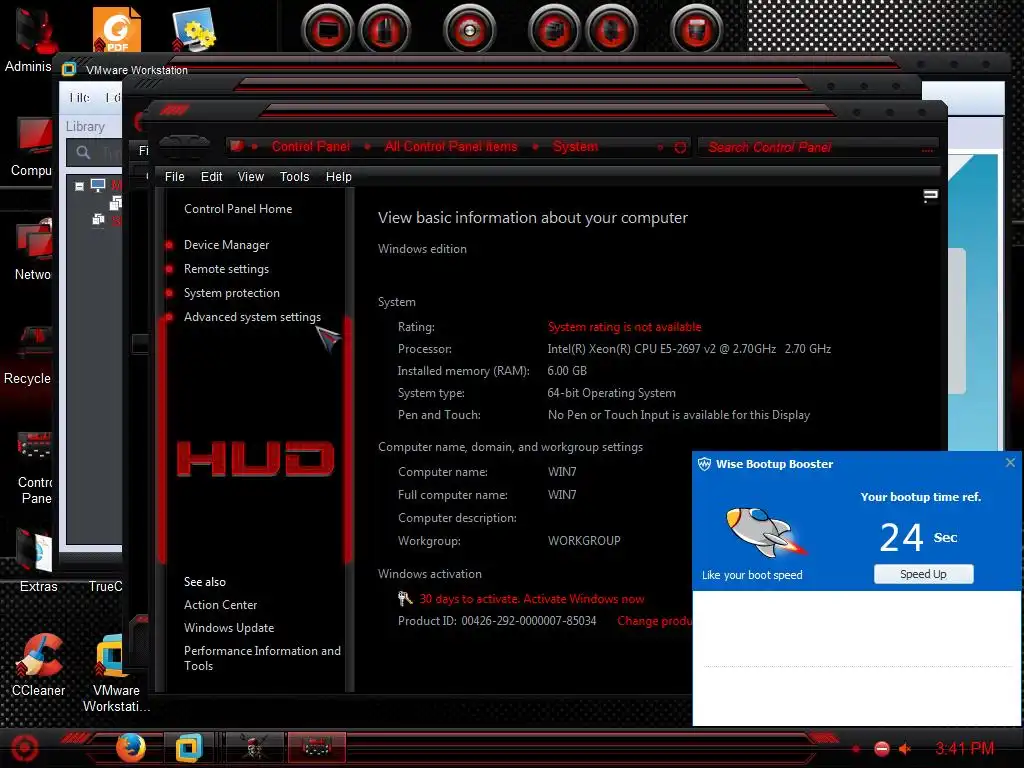1024x768 pixels.
Task: Open the Recycle Bin desktop icon
Action: click(27, 356)
